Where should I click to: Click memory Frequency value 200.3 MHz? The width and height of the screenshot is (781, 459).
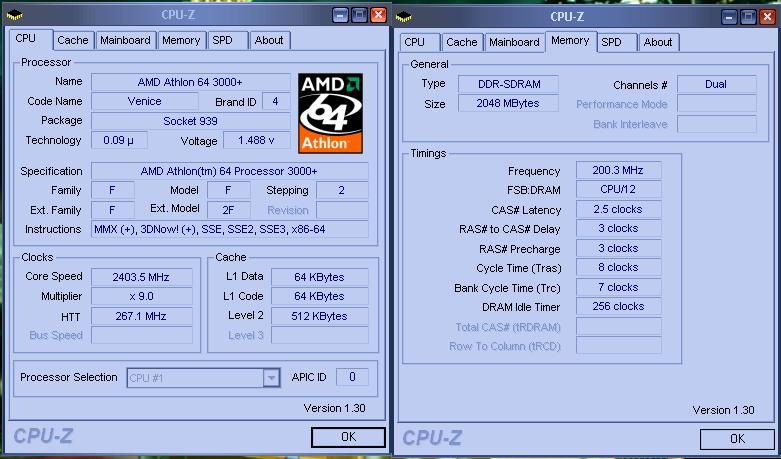tap(619, 170)
